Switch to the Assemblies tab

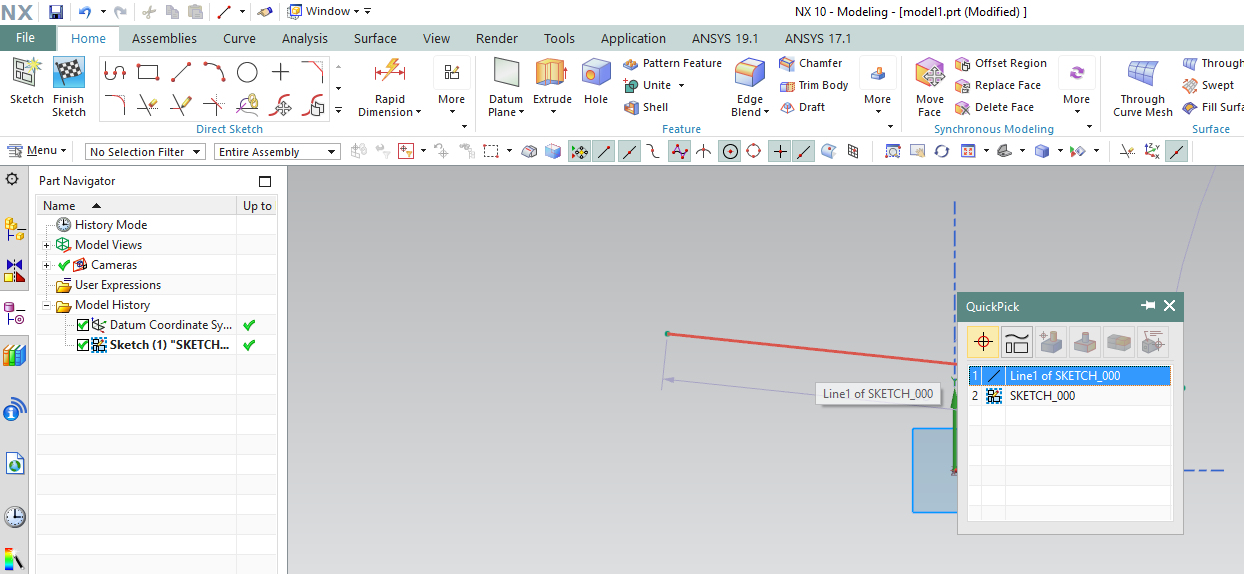click(x=164, y=39)
